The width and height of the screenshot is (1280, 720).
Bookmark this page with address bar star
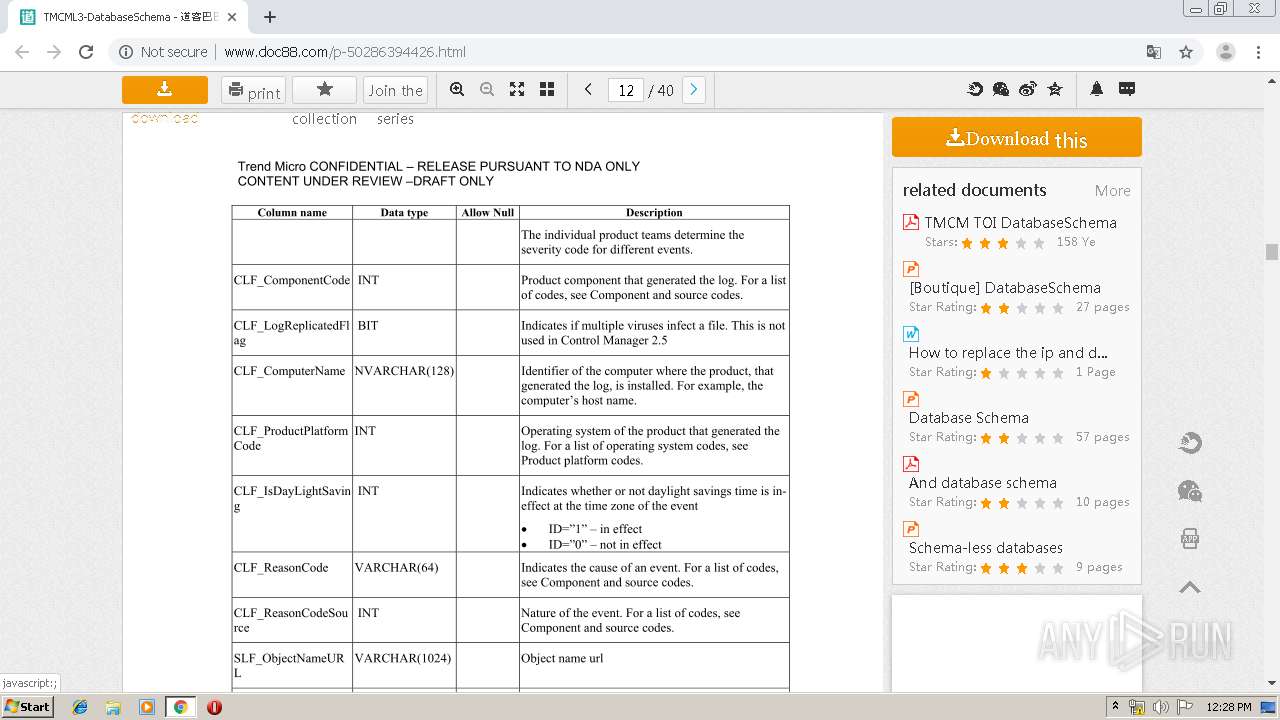pos(1186,52)
